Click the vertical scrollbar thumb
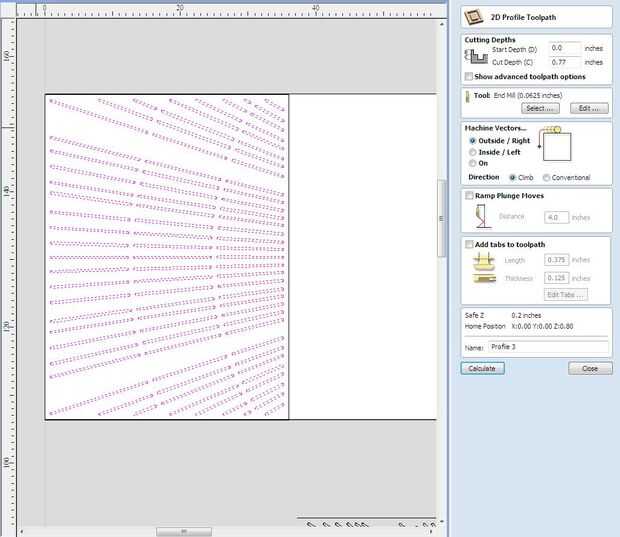Image resolution: width=620 pixels, height=537 pixels. click(x=441, y=218)
